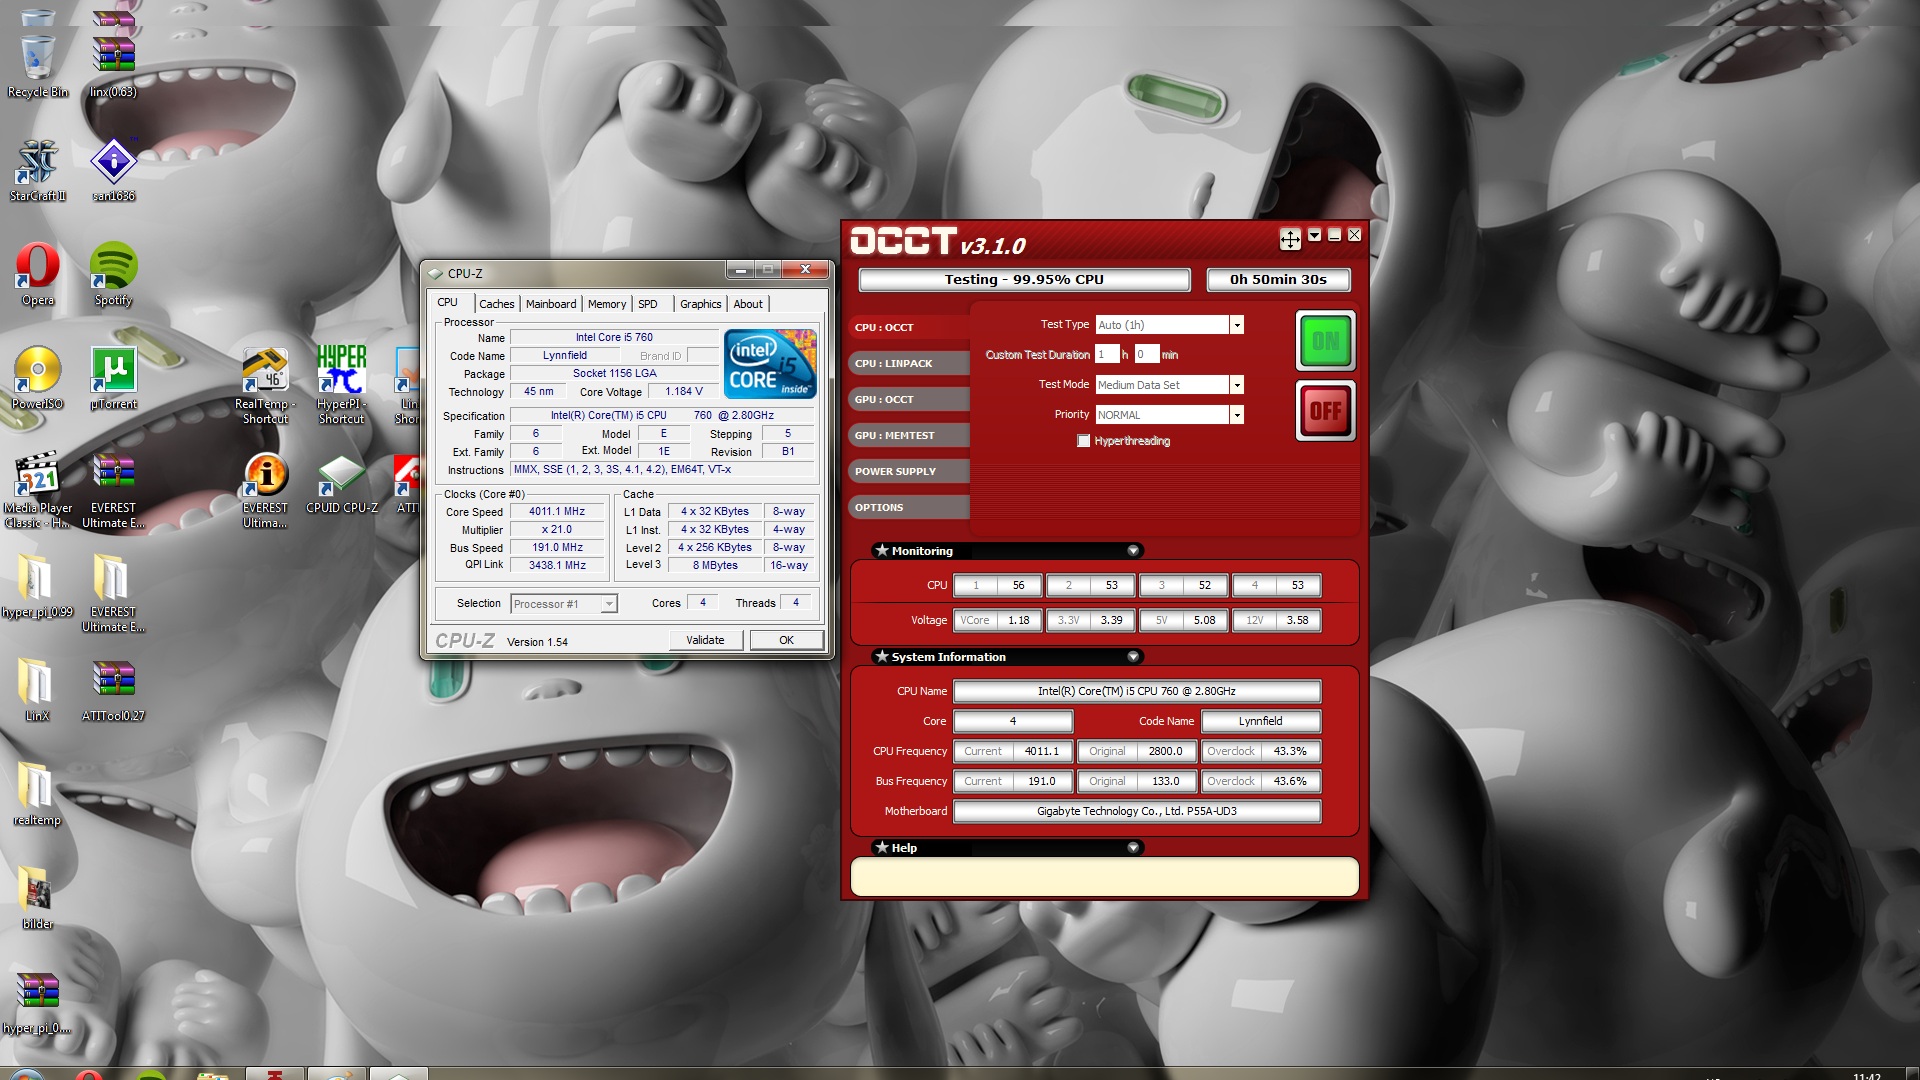
Task: Switch to the GPU : MEMTEST tab
Action: (x=909, y=435)
